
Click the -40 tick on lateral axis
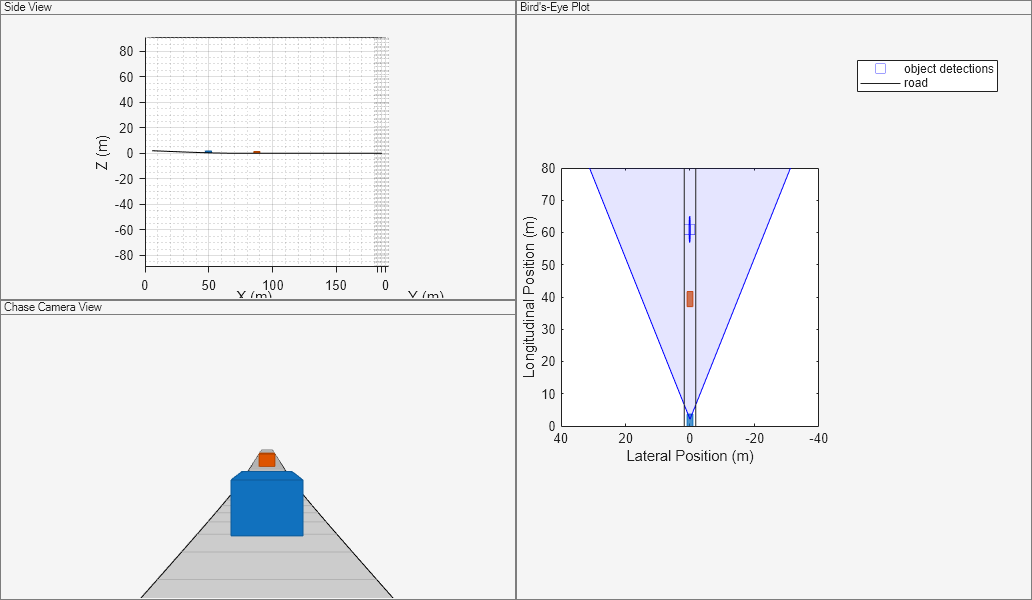pos(818,438)
